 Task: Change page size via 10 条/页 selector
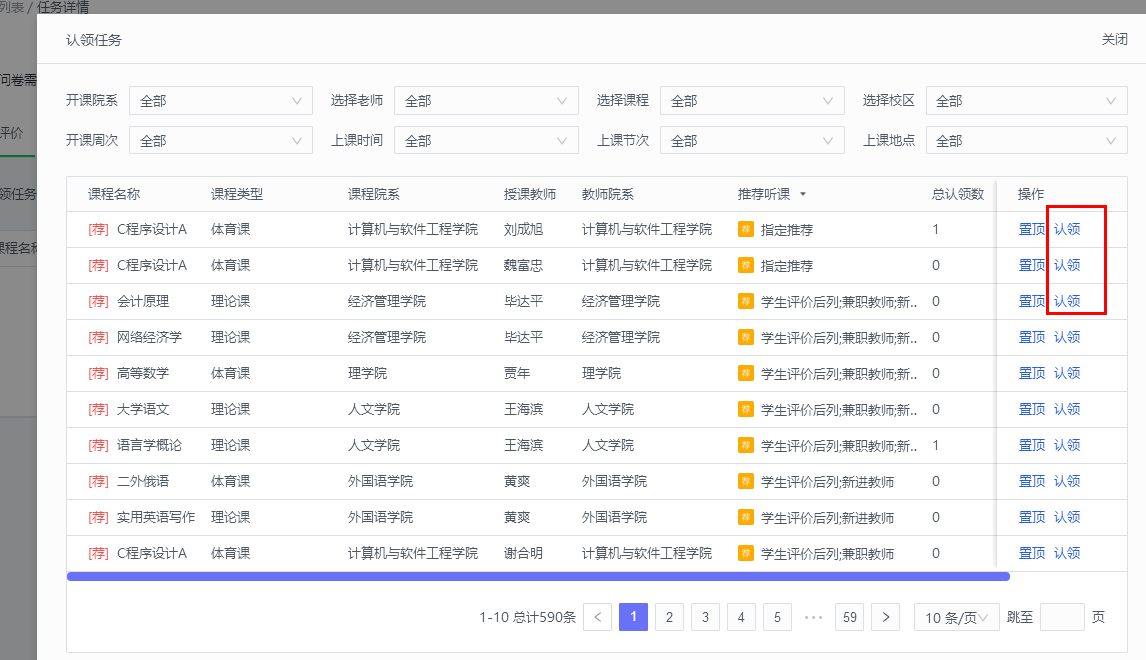tap(956, 617)
